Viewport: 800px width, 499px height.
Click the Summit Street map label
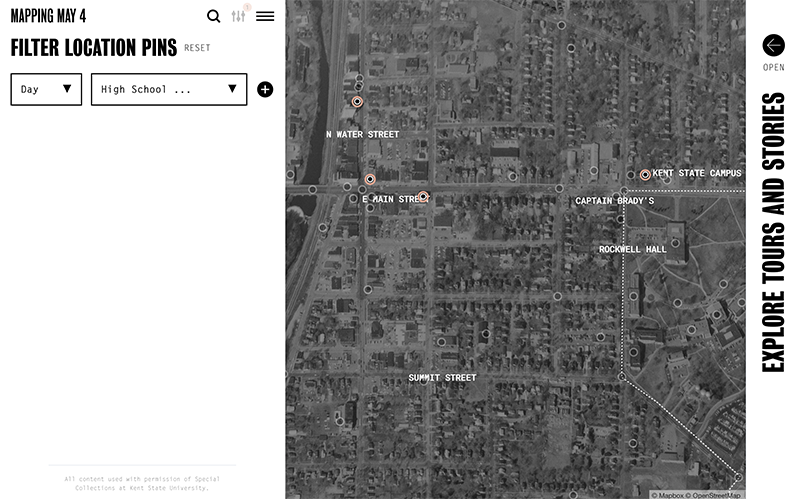coord(442,378)
